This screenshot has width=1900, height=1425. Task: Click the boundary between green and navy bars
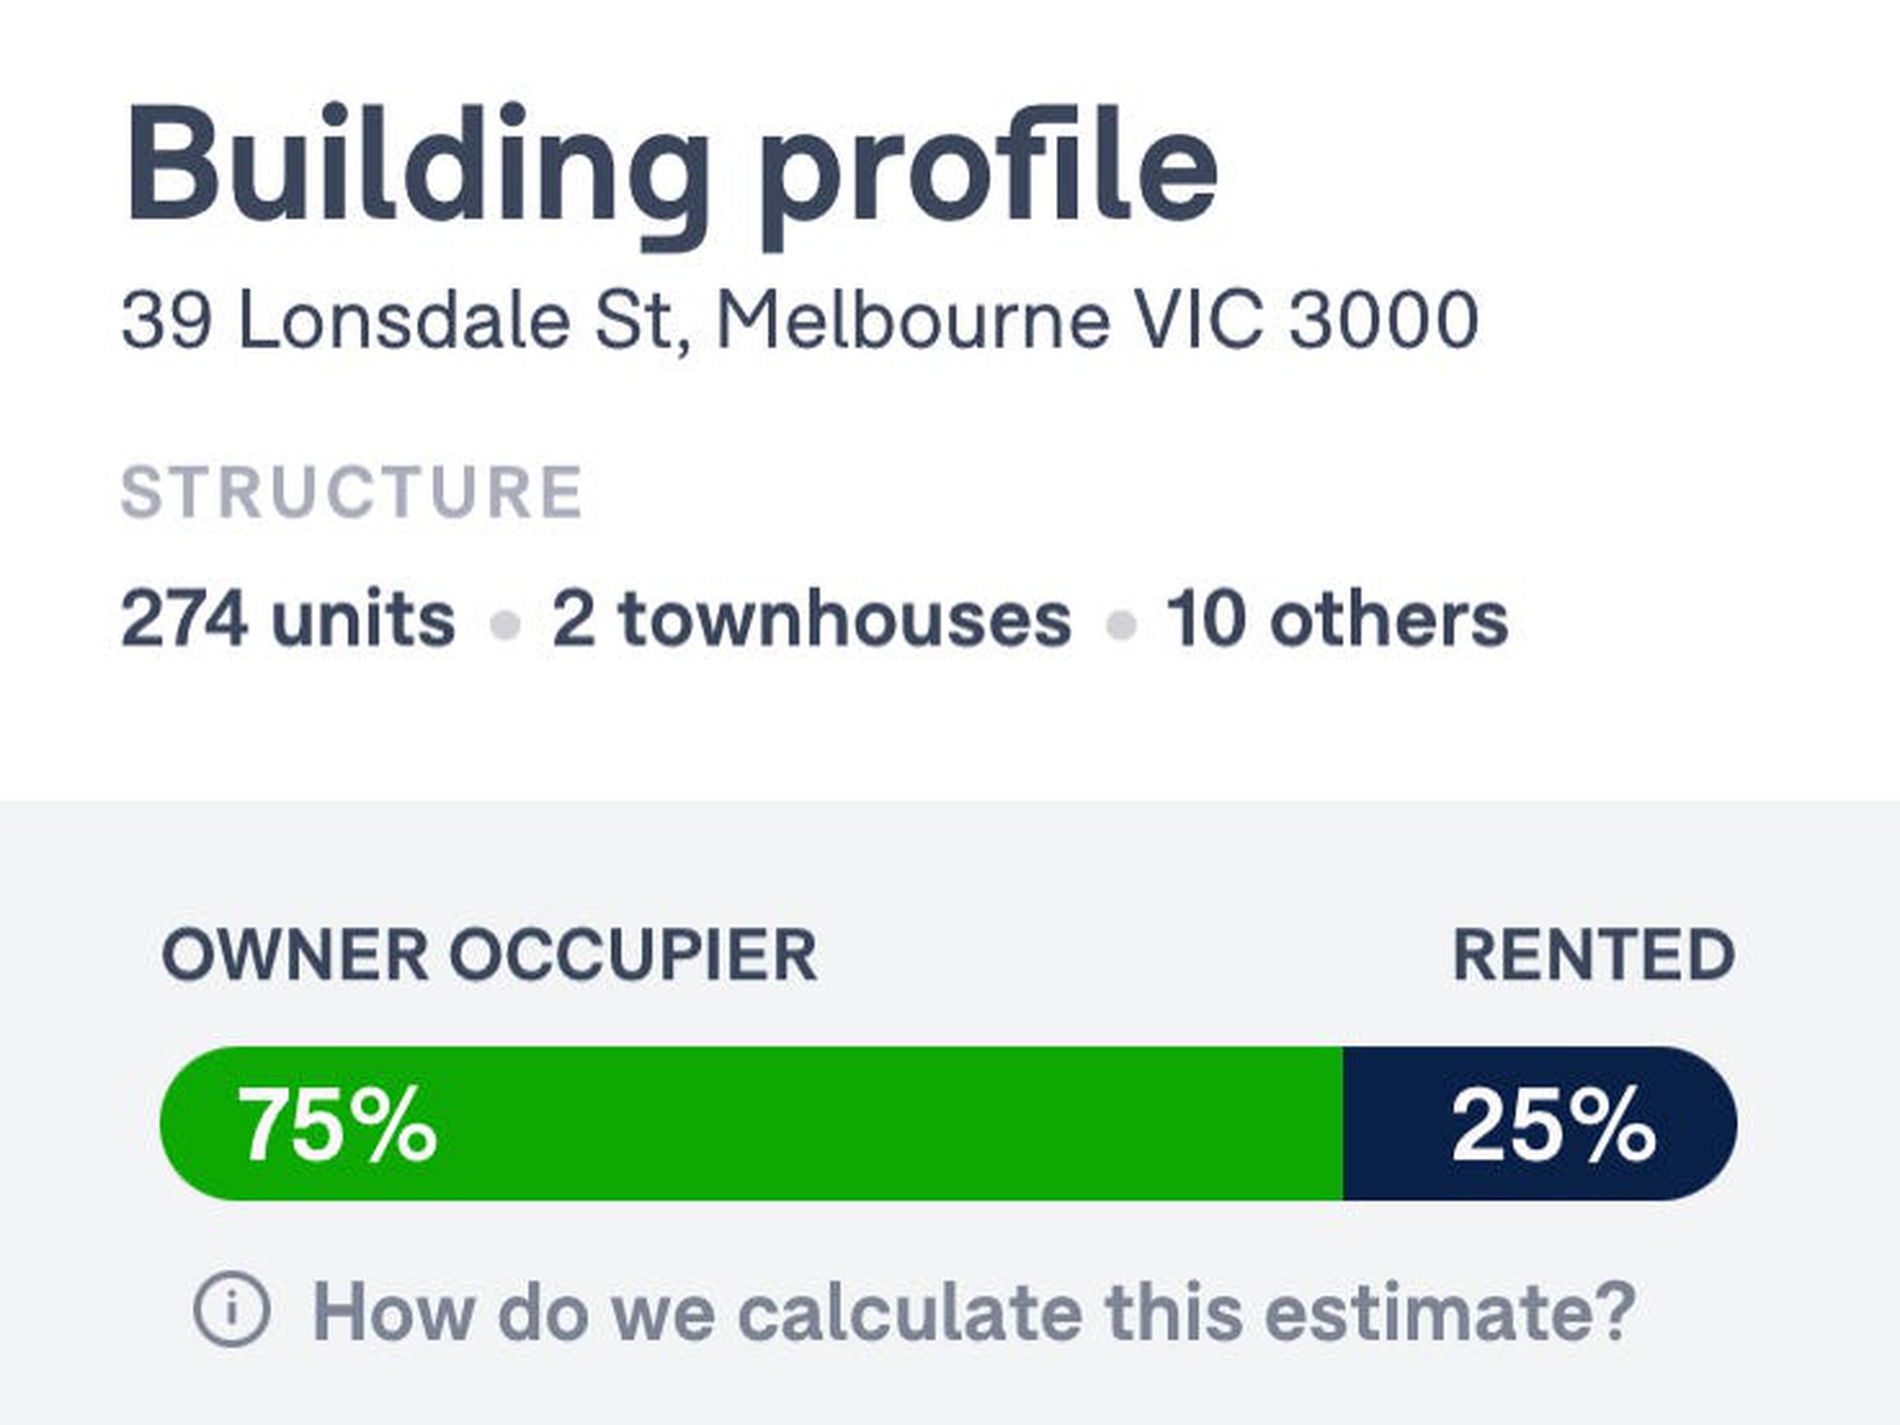[x=1343, y=1123]
